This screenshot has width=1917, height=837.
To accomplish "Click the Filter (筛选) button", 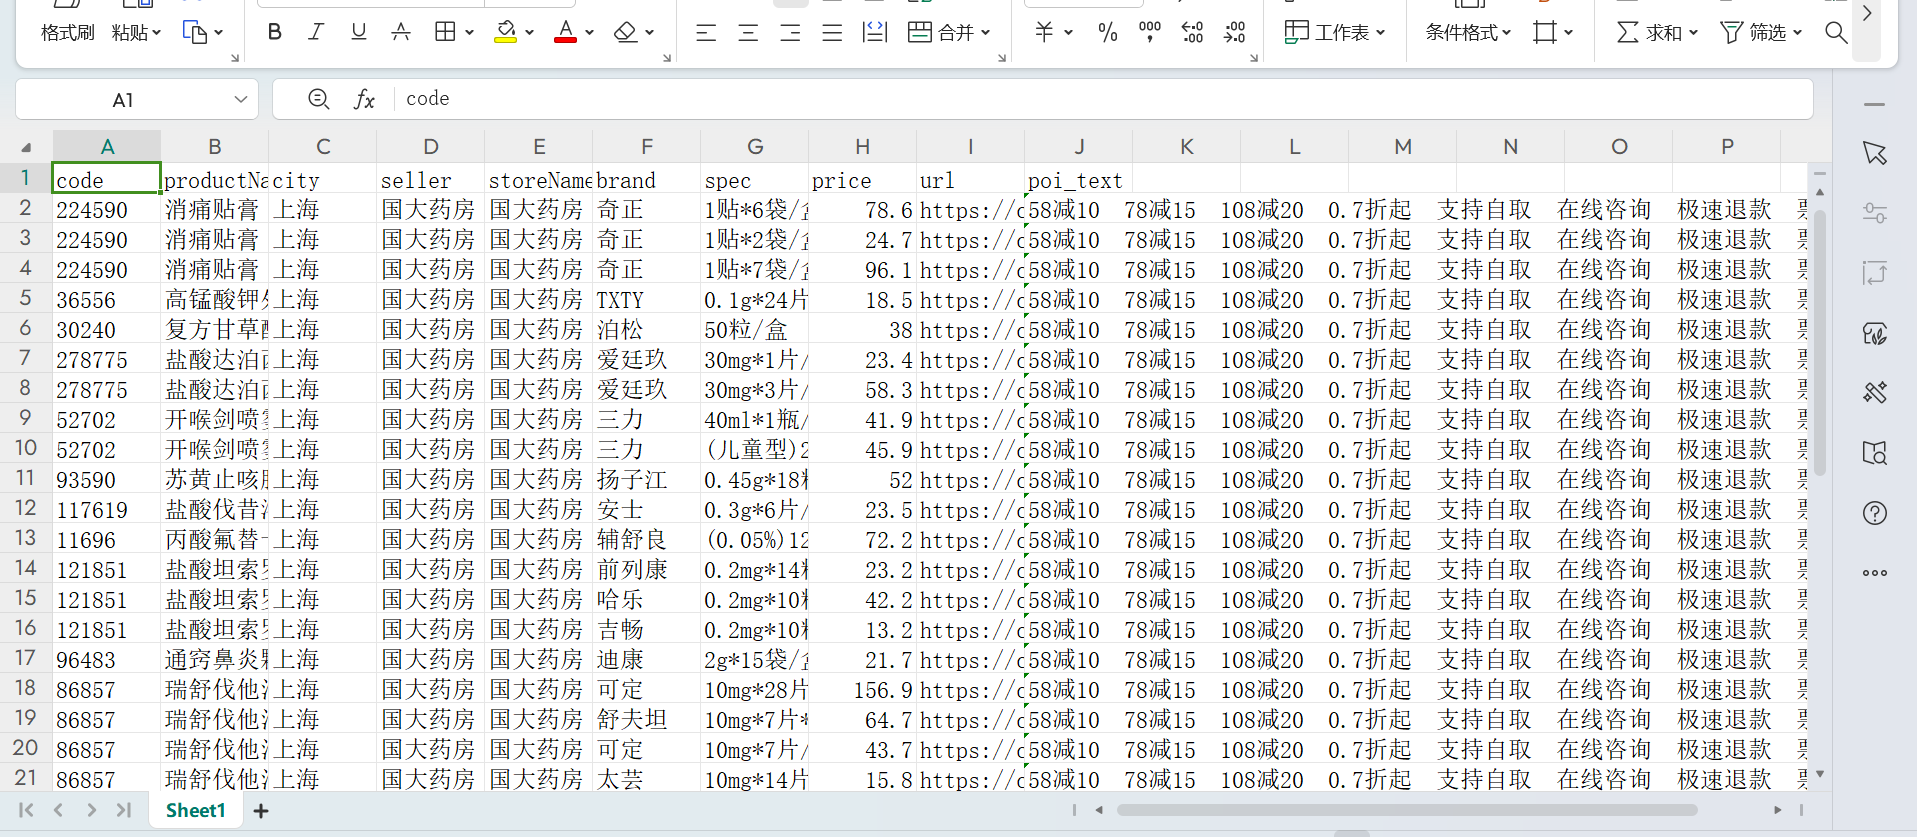I will (1761, 33).
